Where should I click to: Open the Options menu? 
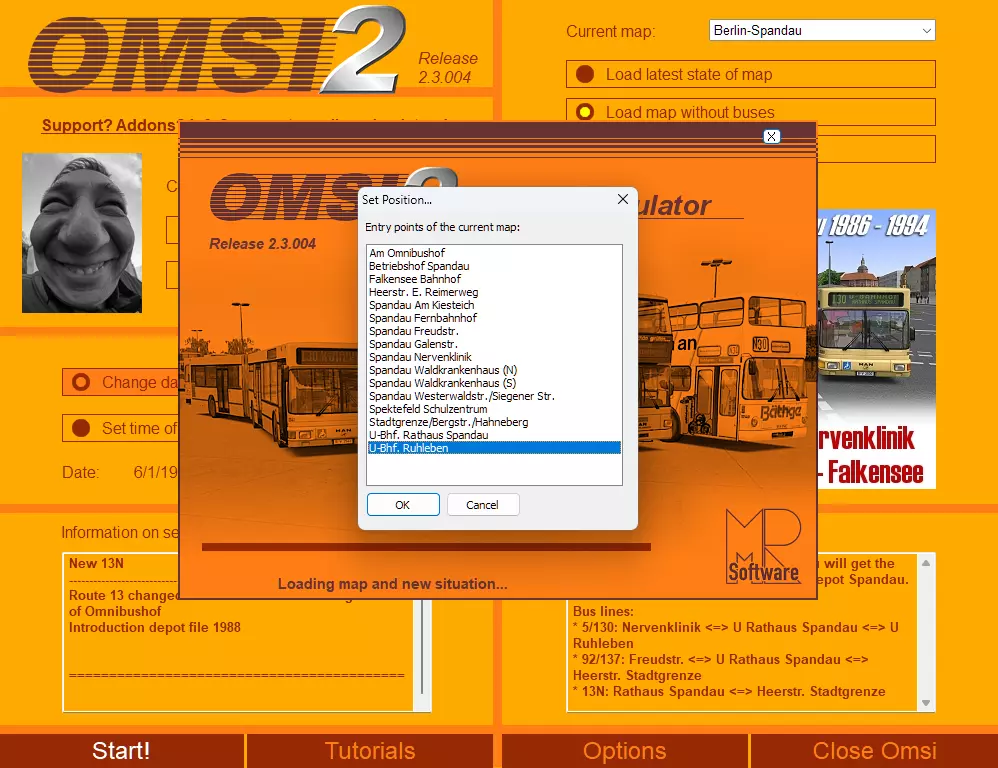(624, 751)
